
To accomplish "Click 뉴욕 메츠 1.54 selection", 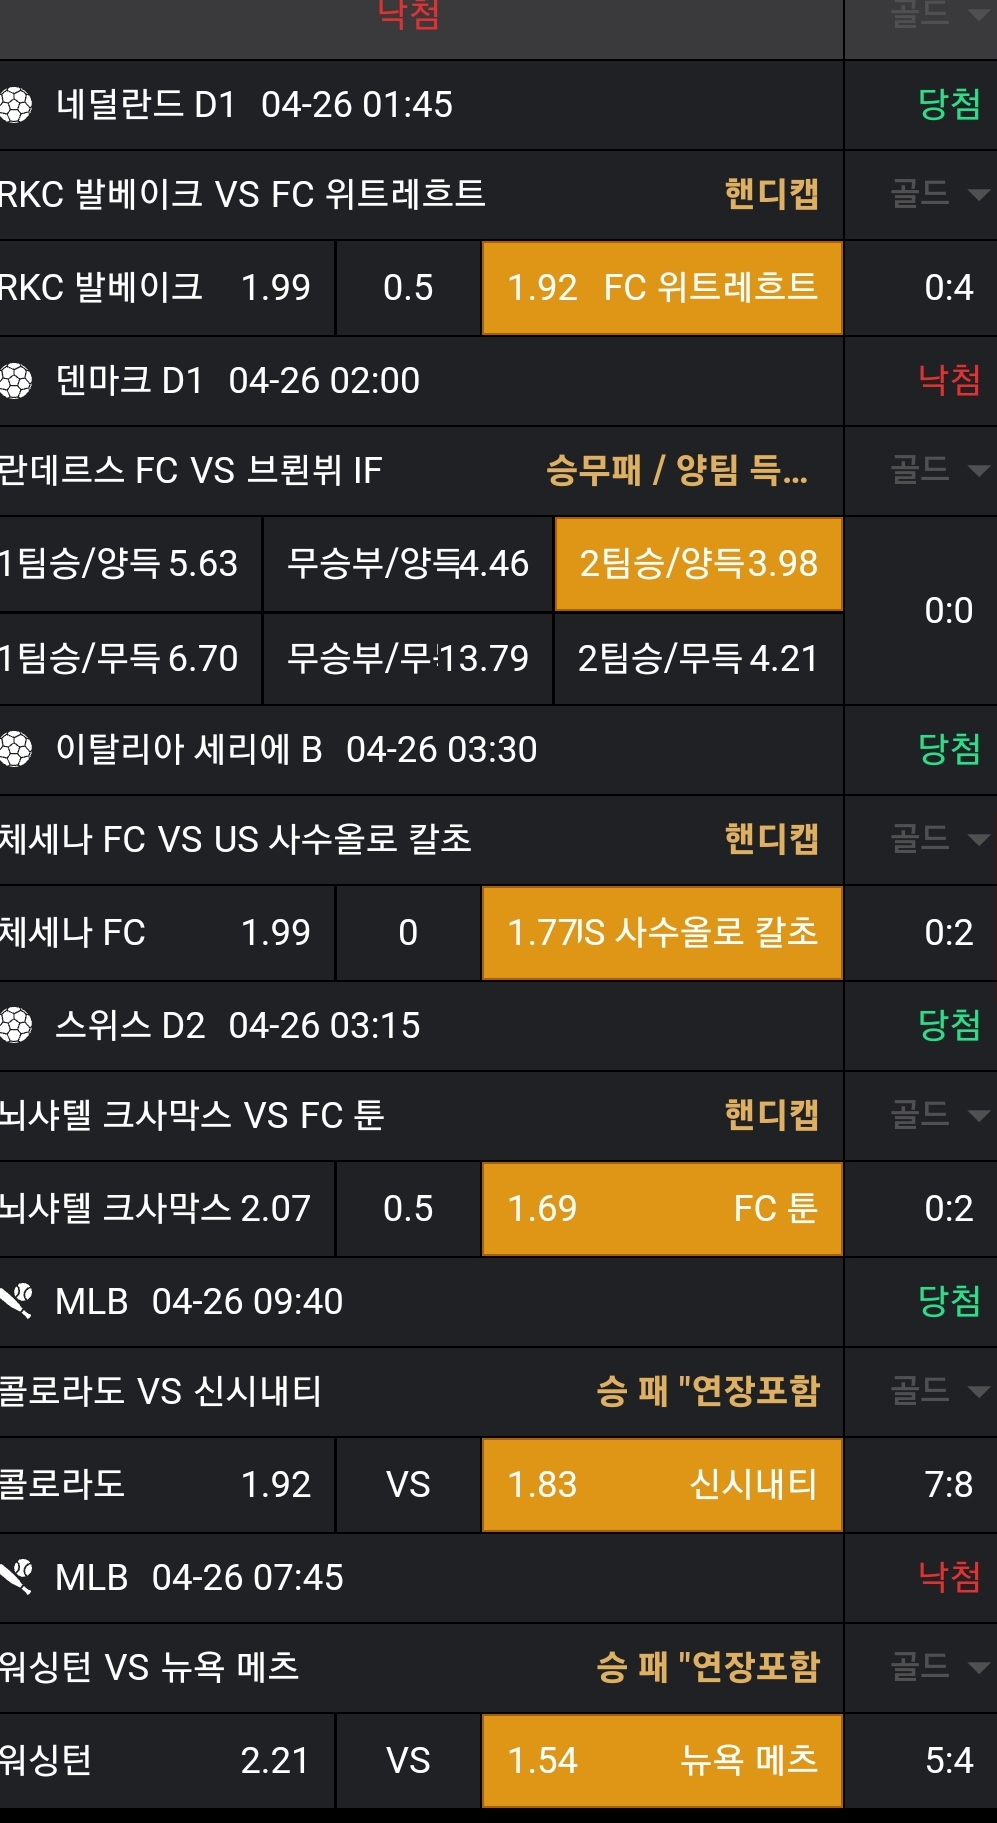I will coord(662,1761).
